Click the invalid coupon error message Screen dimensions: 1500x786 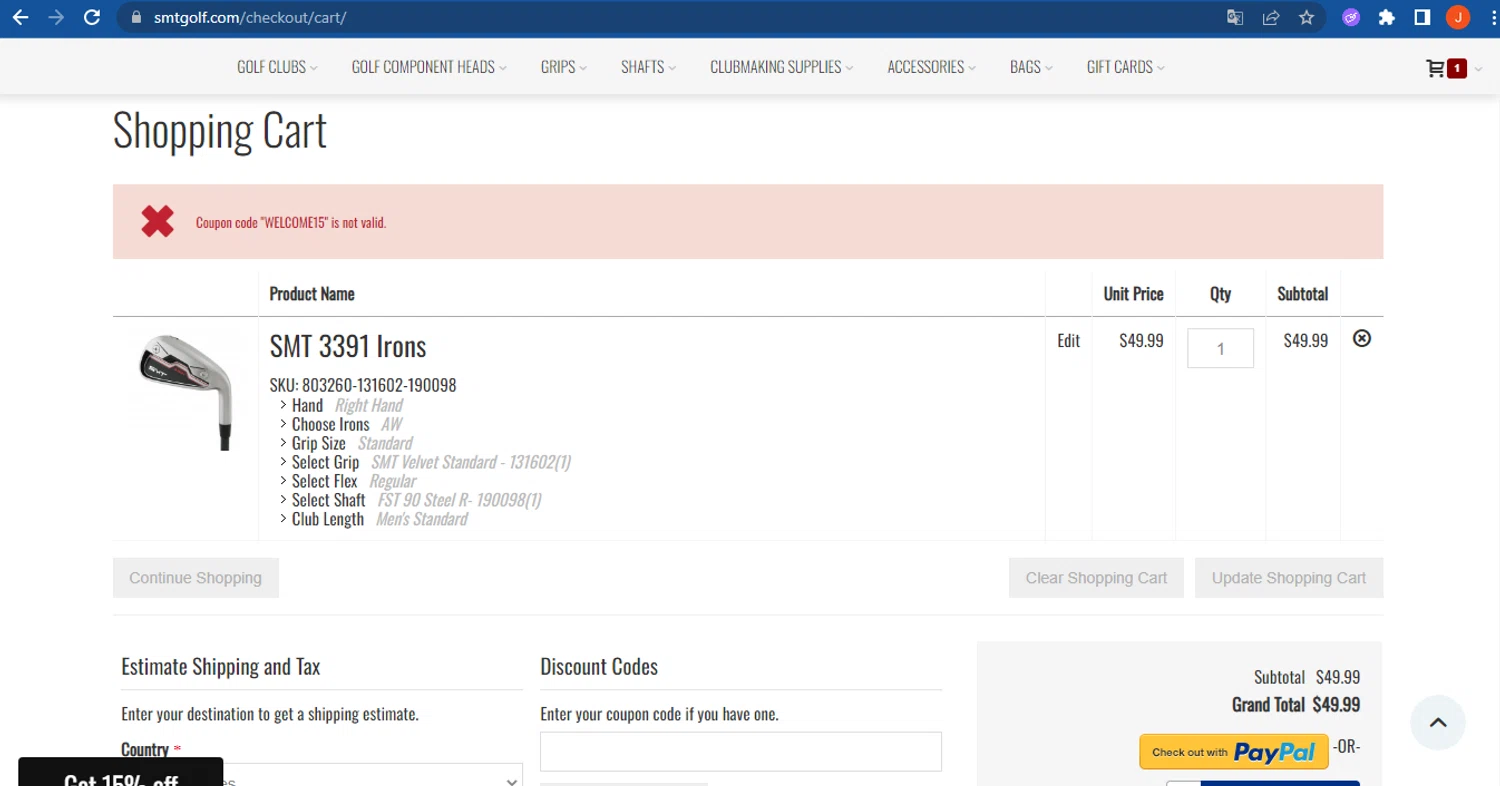(291, 222)
